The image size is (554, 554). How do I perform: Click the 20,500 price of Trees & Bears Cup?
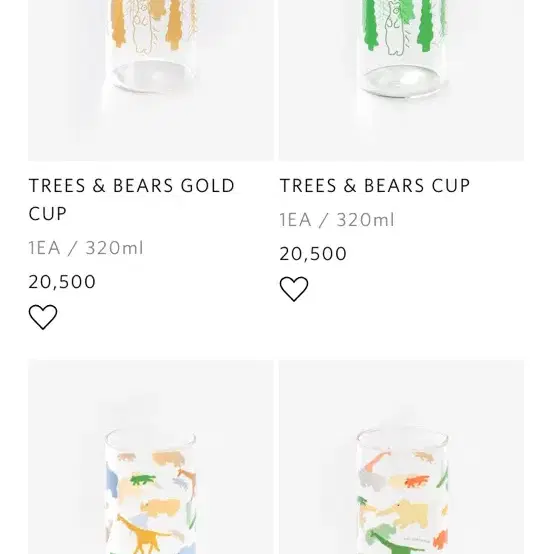click(x=313, y=253)
